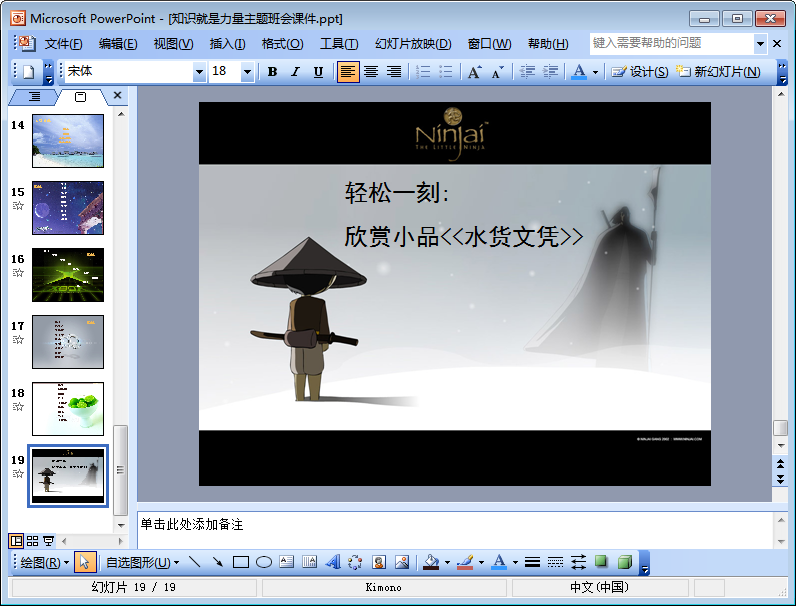Open font name dropdown 宋体
The image size is (796, 606).
click(200, 72)
